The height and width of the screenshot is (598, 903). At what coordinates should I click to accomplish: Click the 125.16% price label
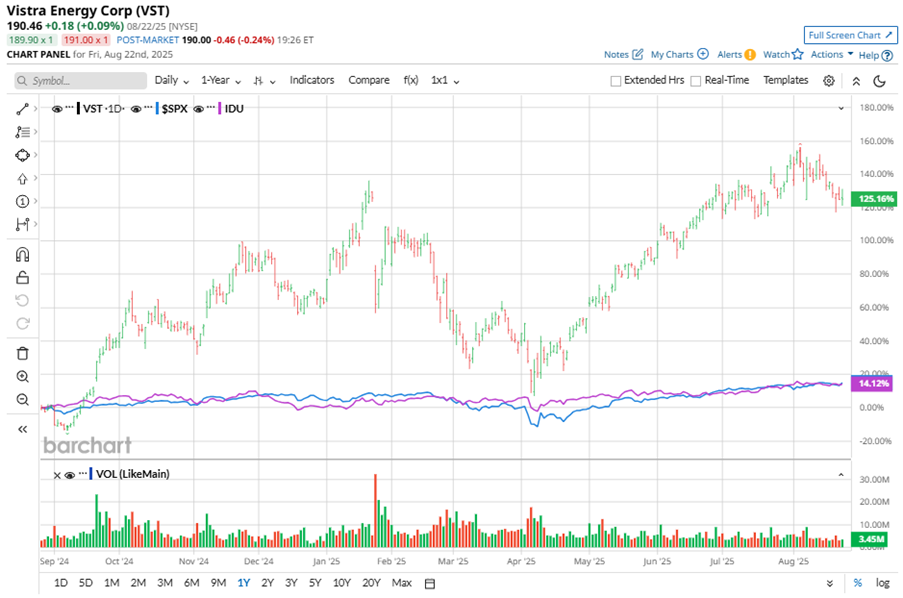pos(874,199)
